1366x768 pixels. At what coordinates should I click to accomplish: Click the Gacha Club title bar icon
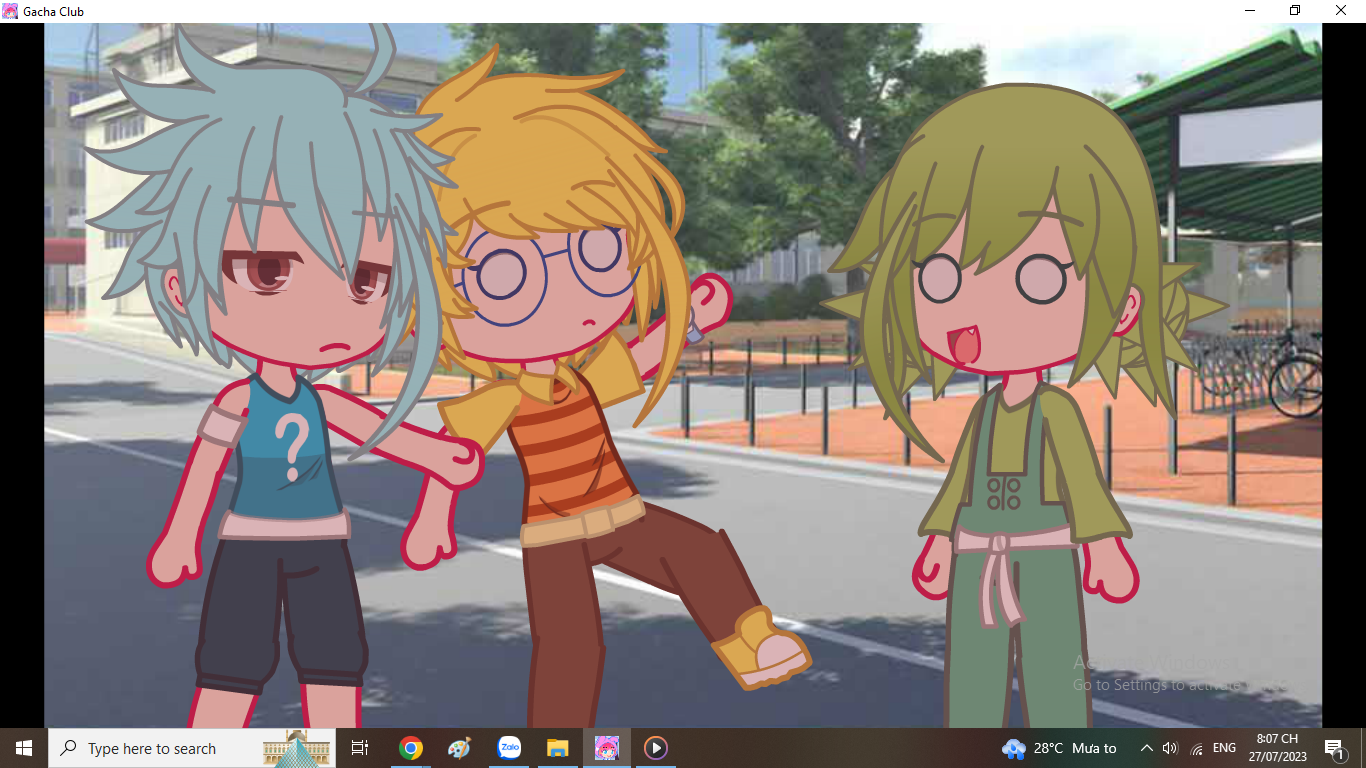[x=10, y=11]
